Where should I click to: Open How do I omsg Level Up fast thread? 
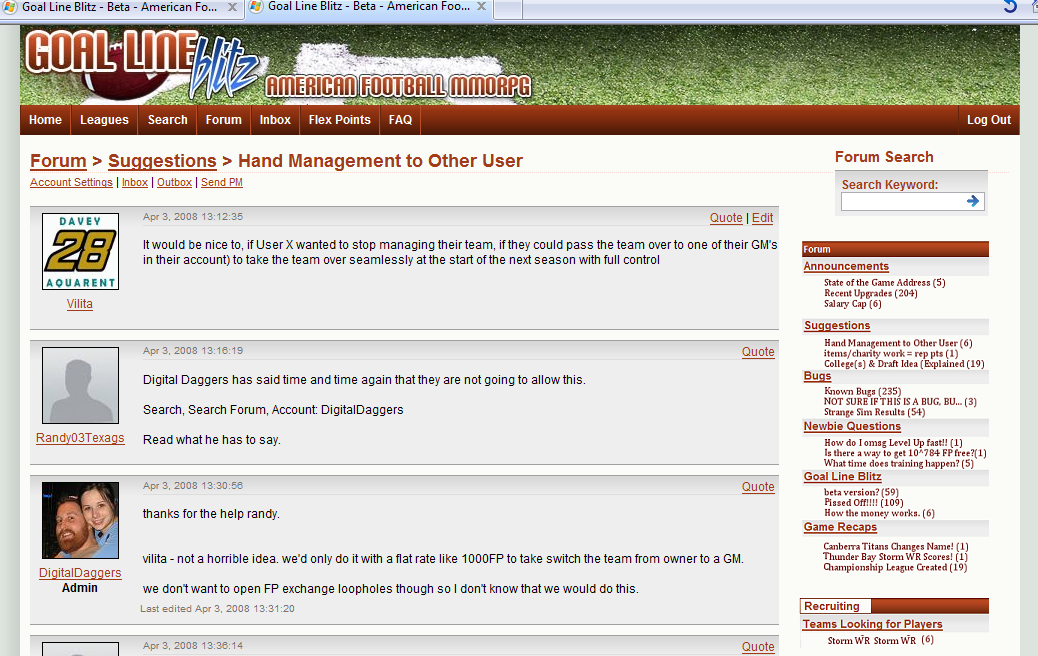point(893,443)
